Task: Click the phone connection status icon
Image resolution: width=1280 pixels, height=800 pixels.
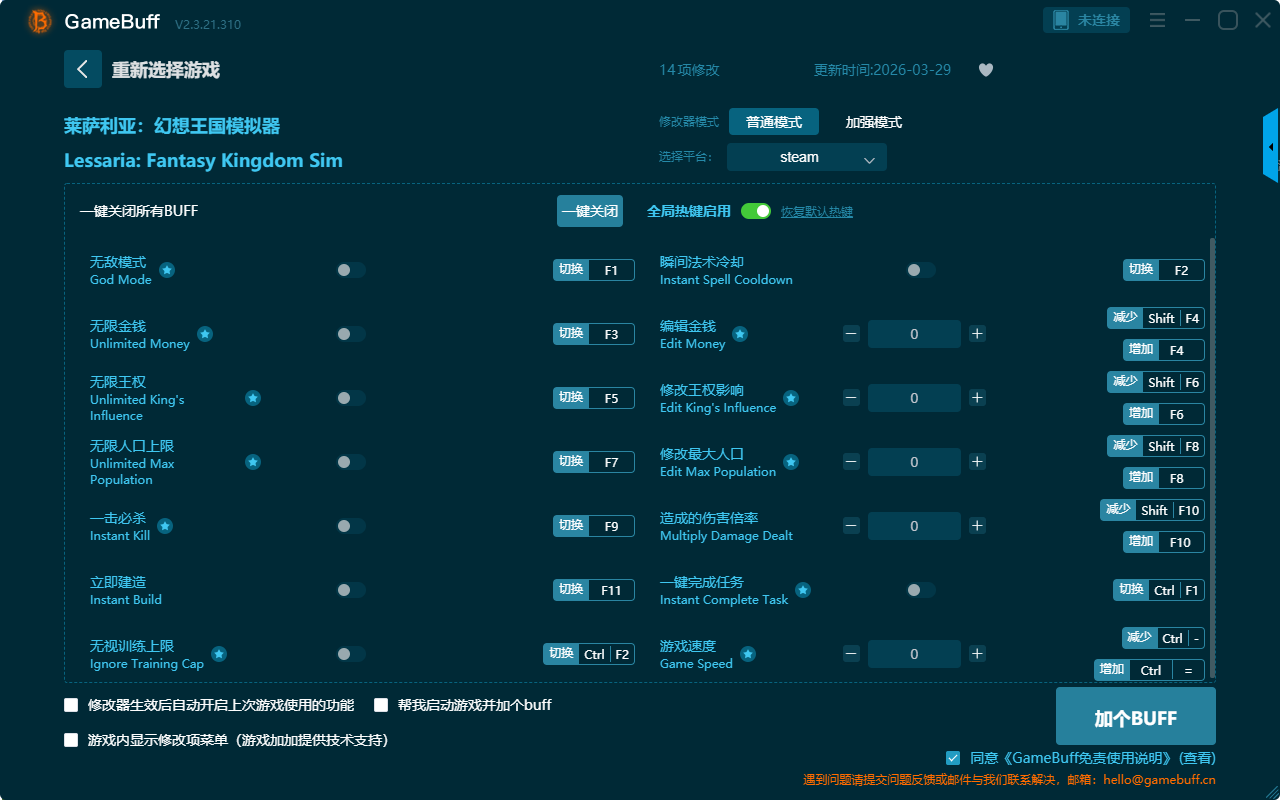Action: 1060,20
